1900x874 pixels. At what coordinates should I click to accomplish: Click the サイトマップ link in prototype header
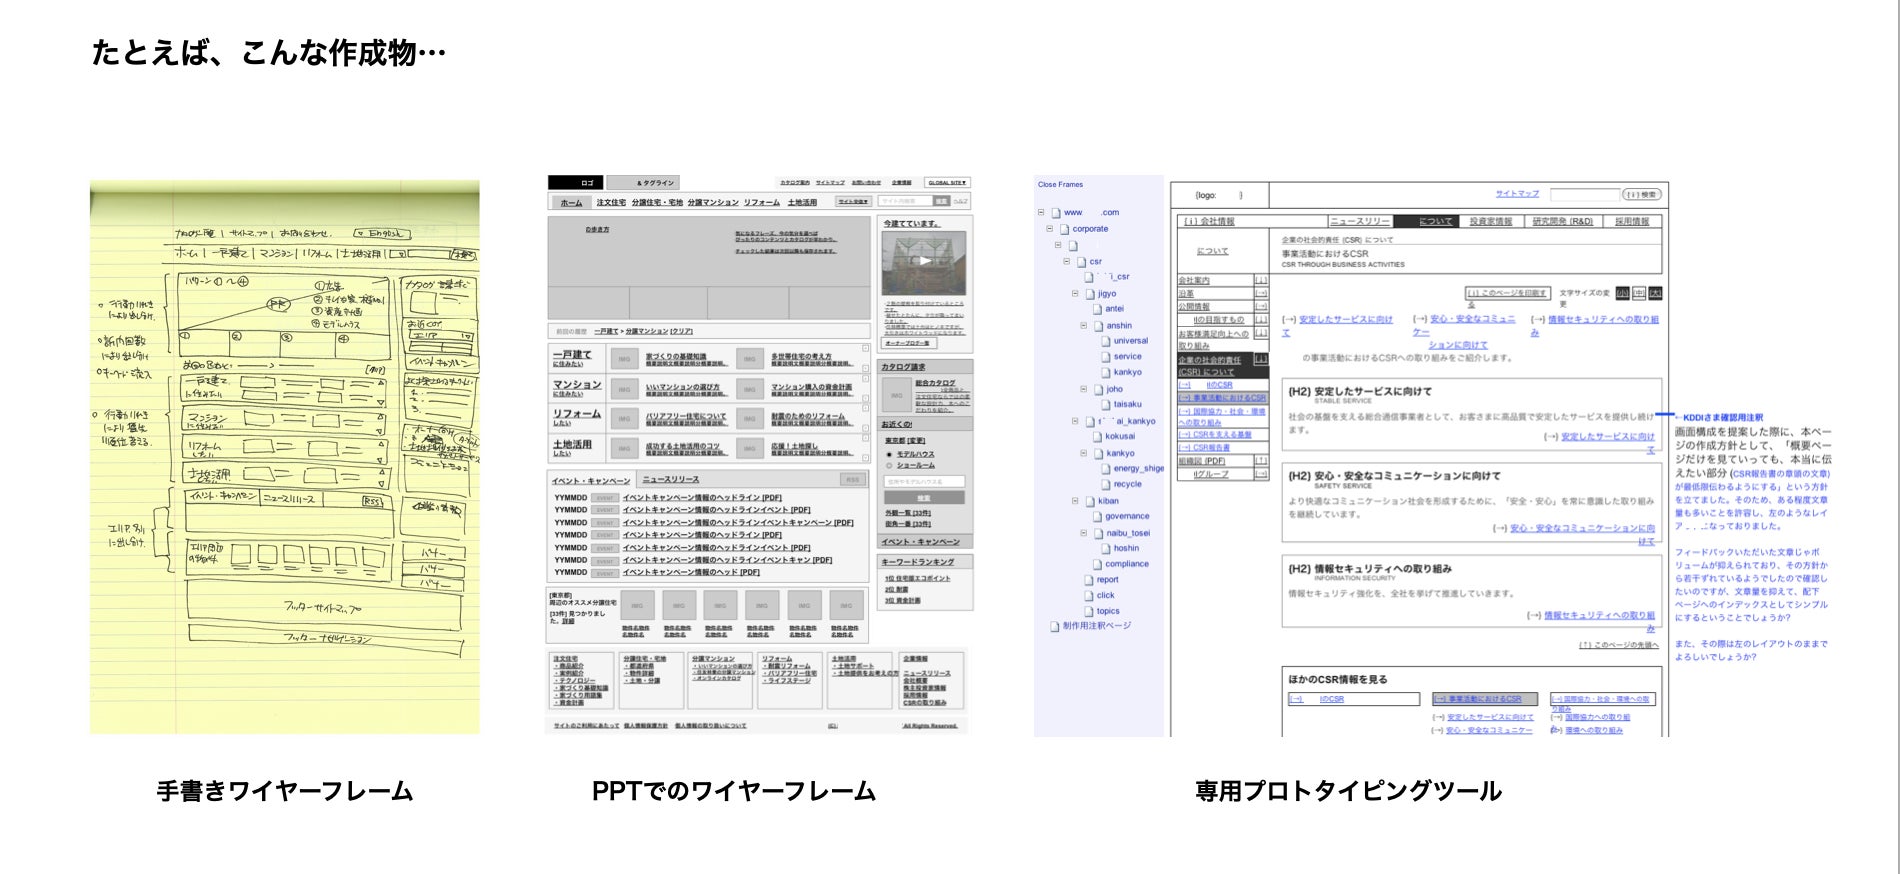(1517, 193)
